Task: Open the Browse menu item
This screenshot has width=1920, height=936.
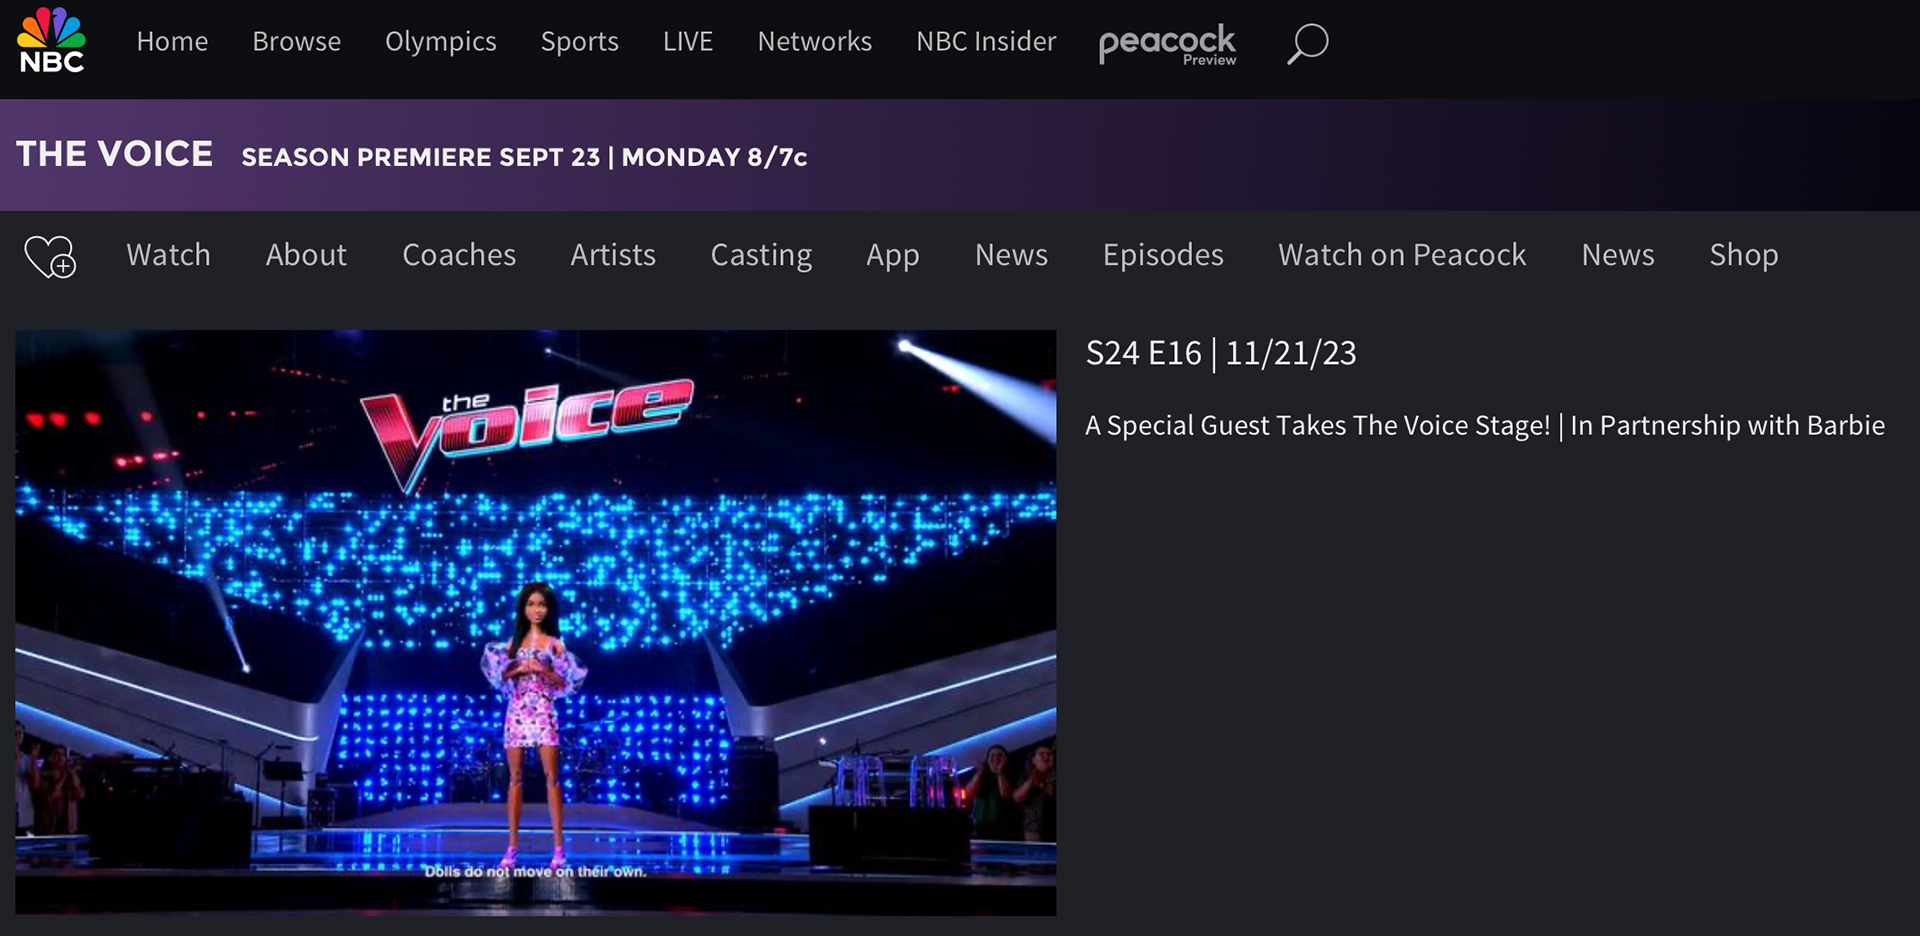Action: 296,41
